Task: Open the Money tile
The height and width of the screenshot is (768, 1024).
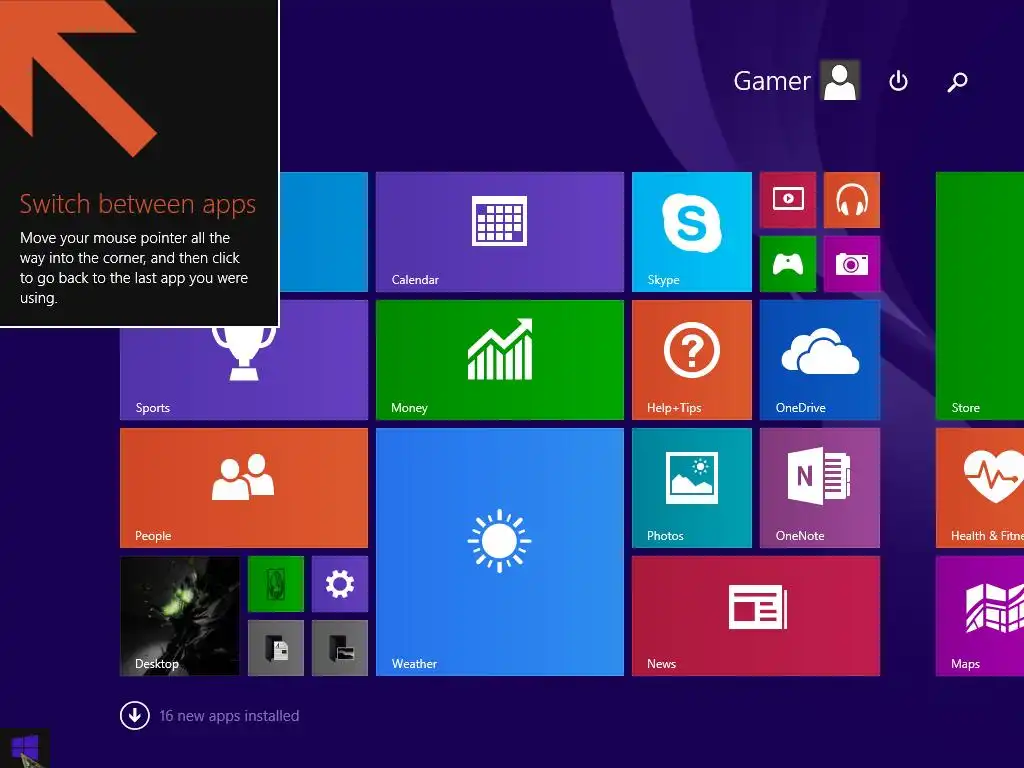Action: coord(500,360)
